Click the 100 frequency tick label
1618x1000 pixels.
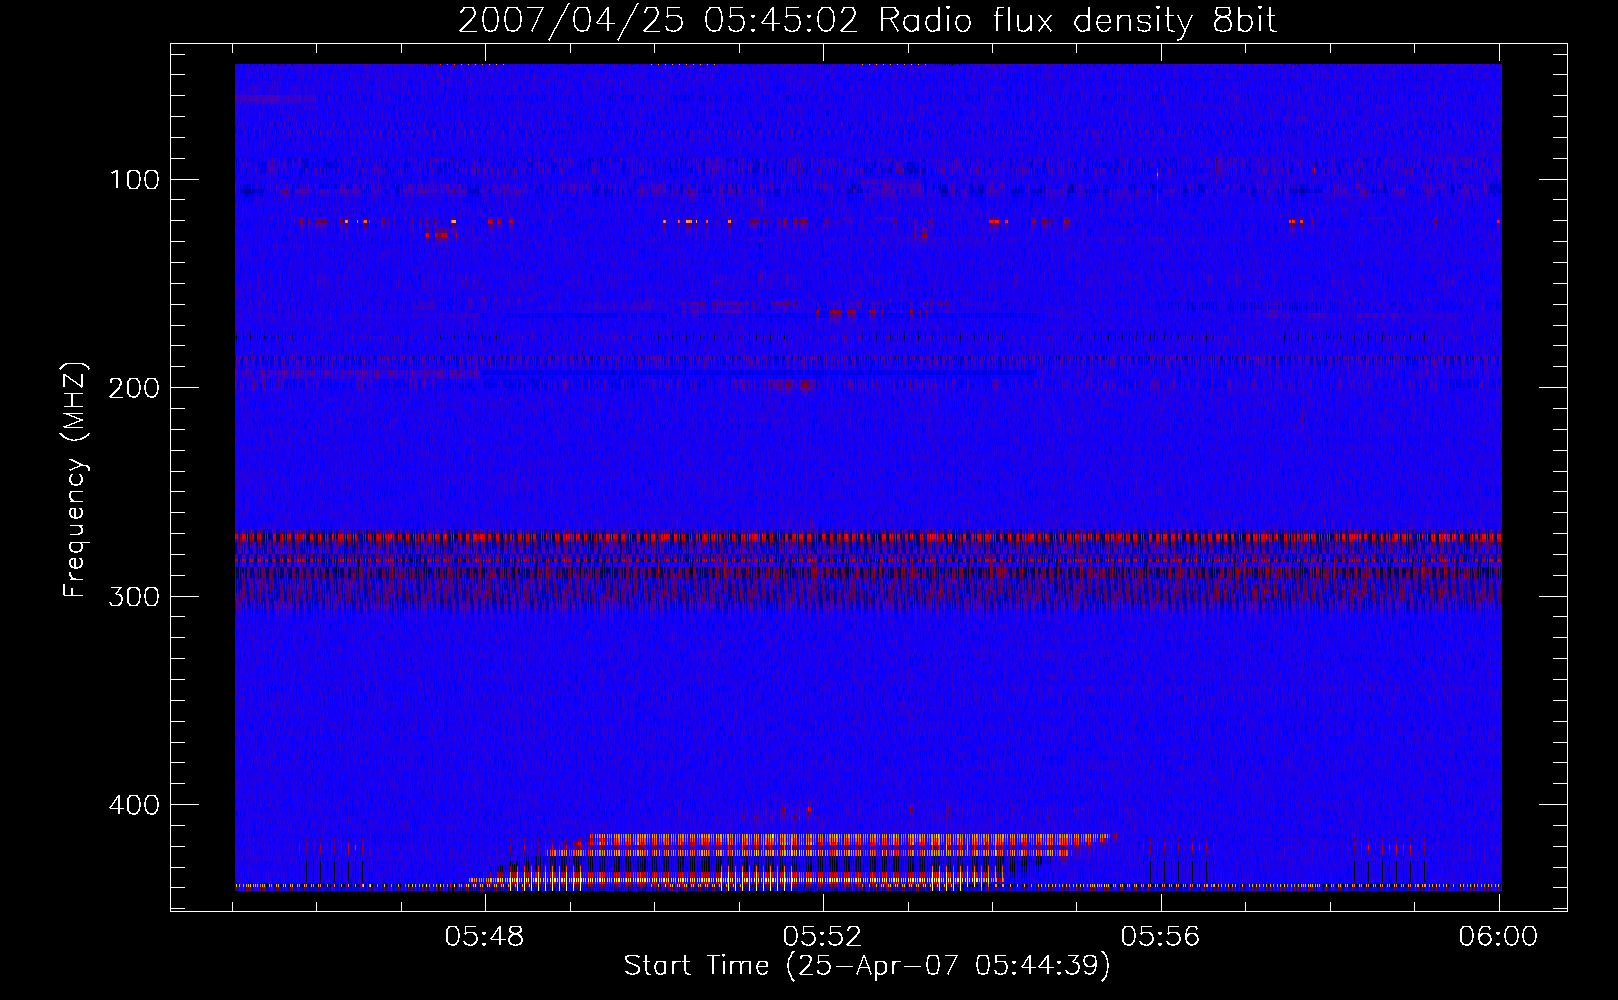point(135,180)
